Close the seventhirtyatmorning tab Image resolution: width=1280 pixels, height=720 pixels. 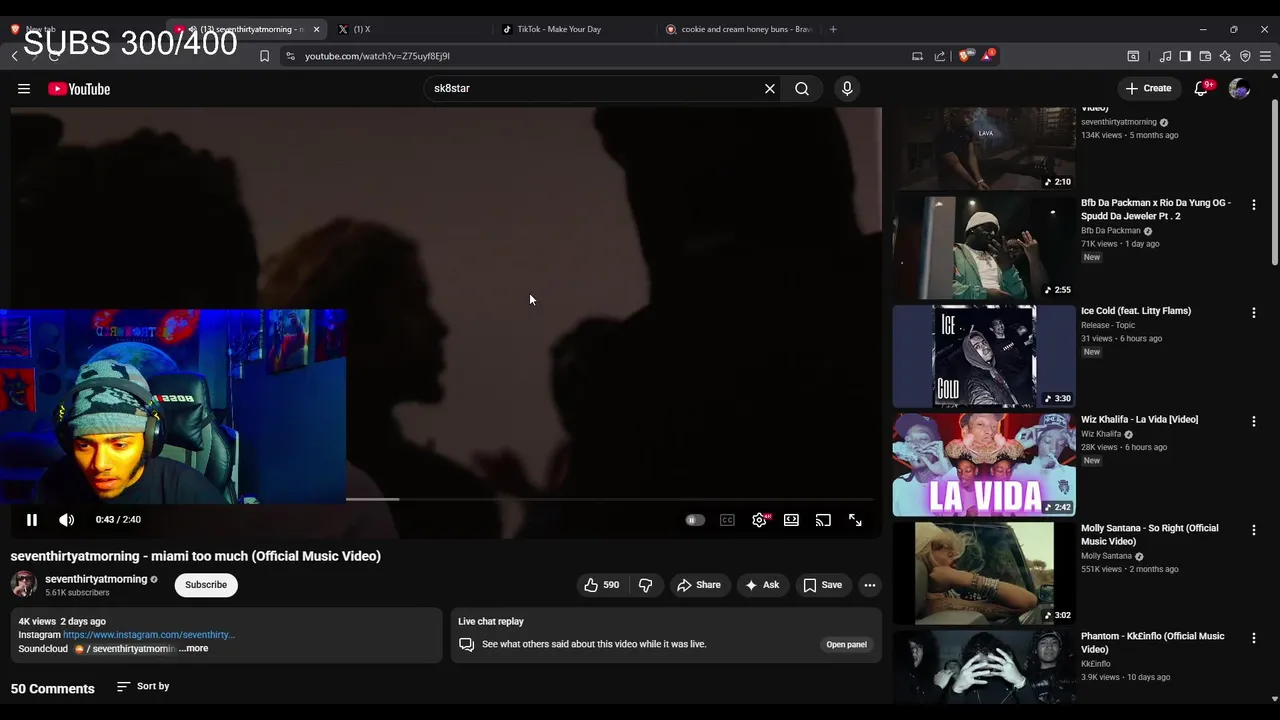pyautogui.click(x=316, y=30)
